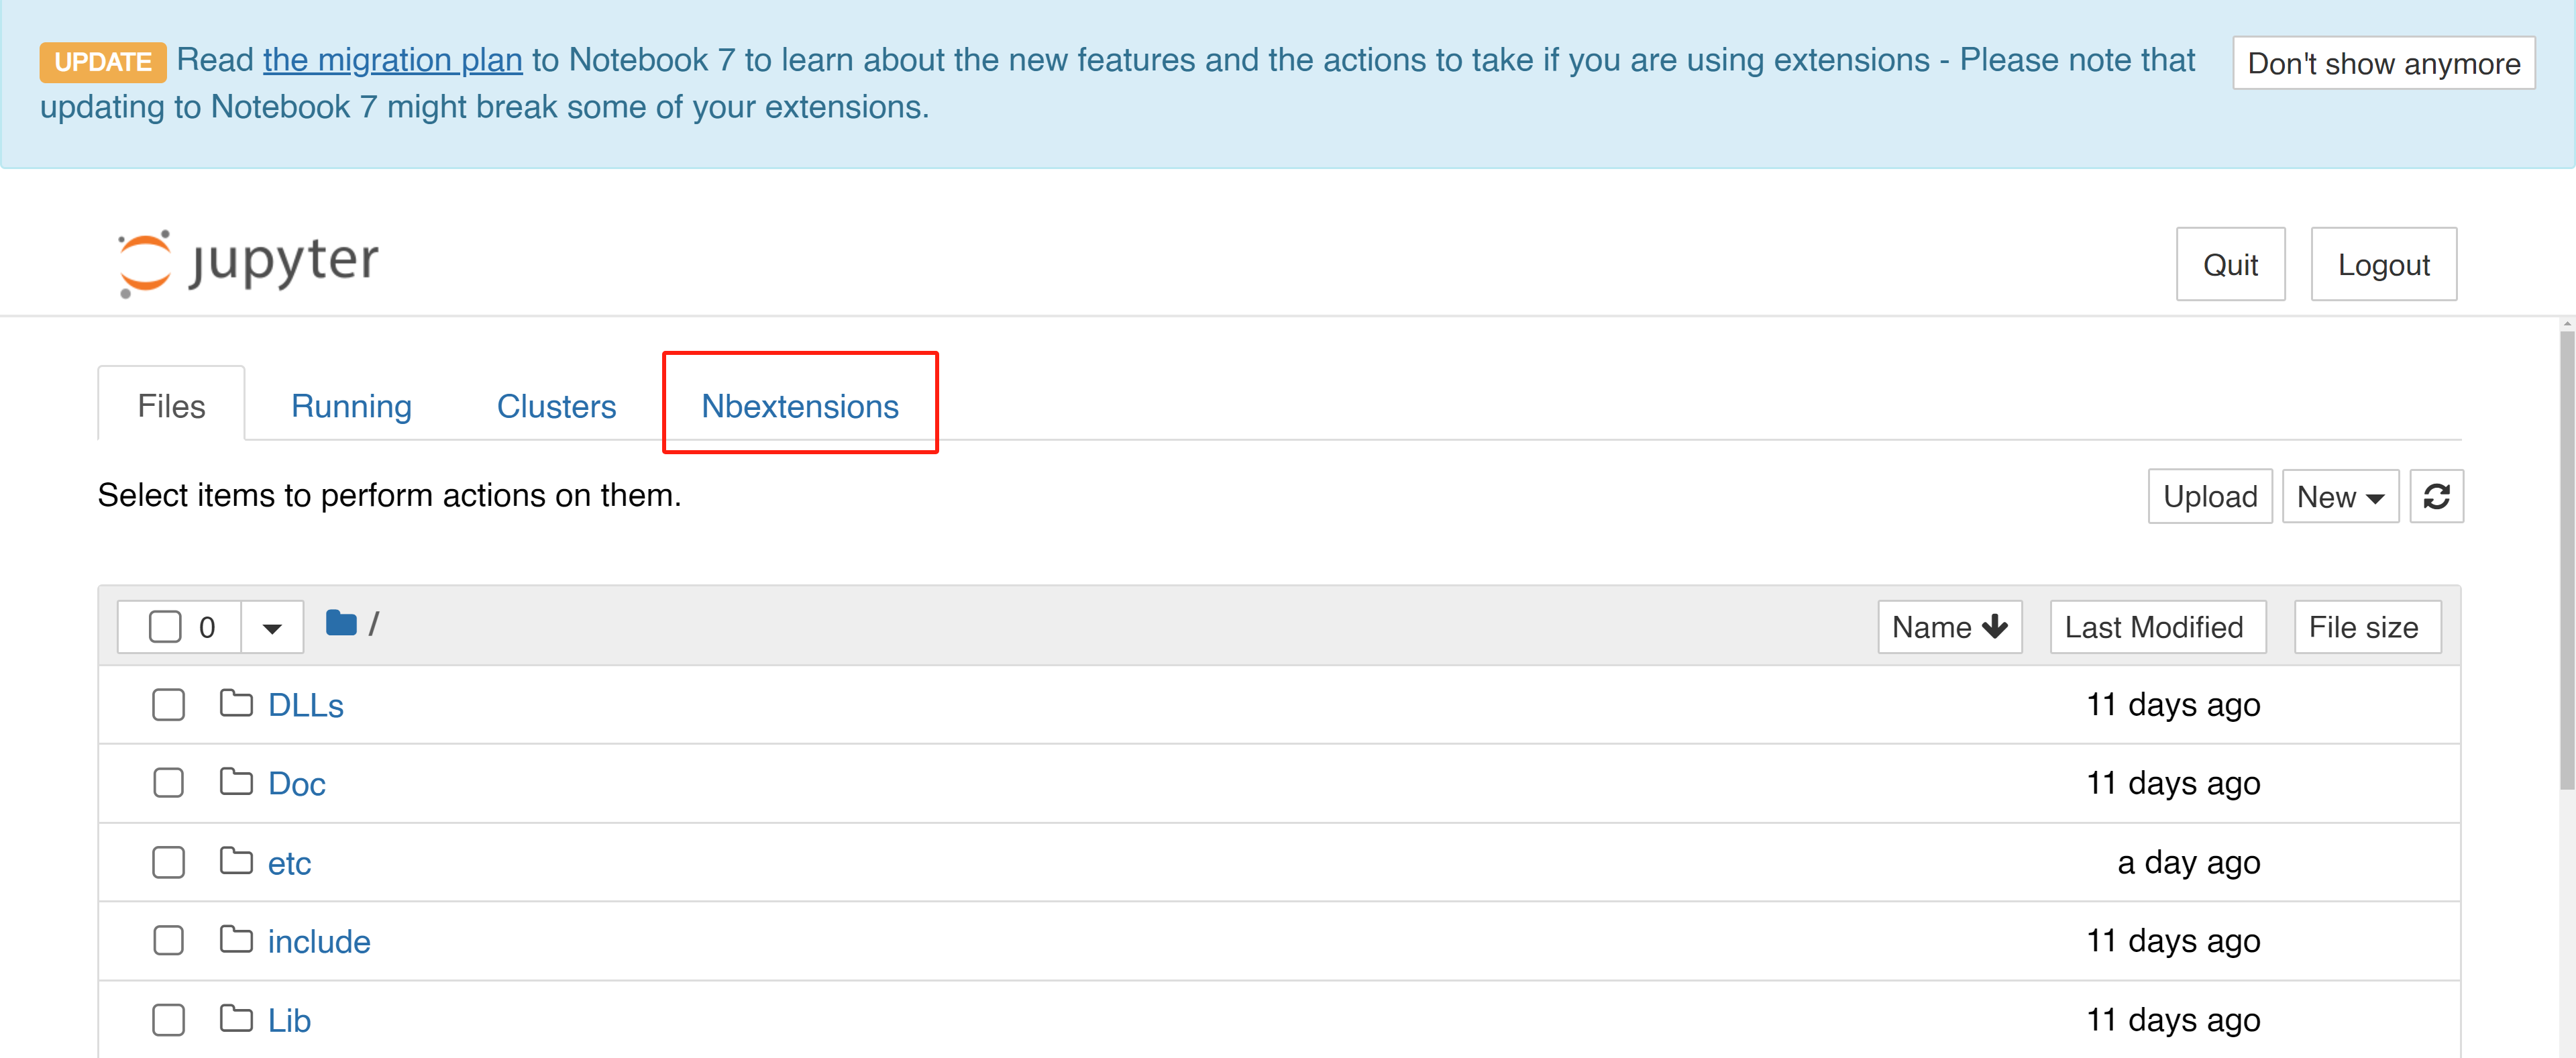The height and width of the screenshot is (1058, 2576).
Task: Click the Doc folder icon
Action: [x=236, y=782]
